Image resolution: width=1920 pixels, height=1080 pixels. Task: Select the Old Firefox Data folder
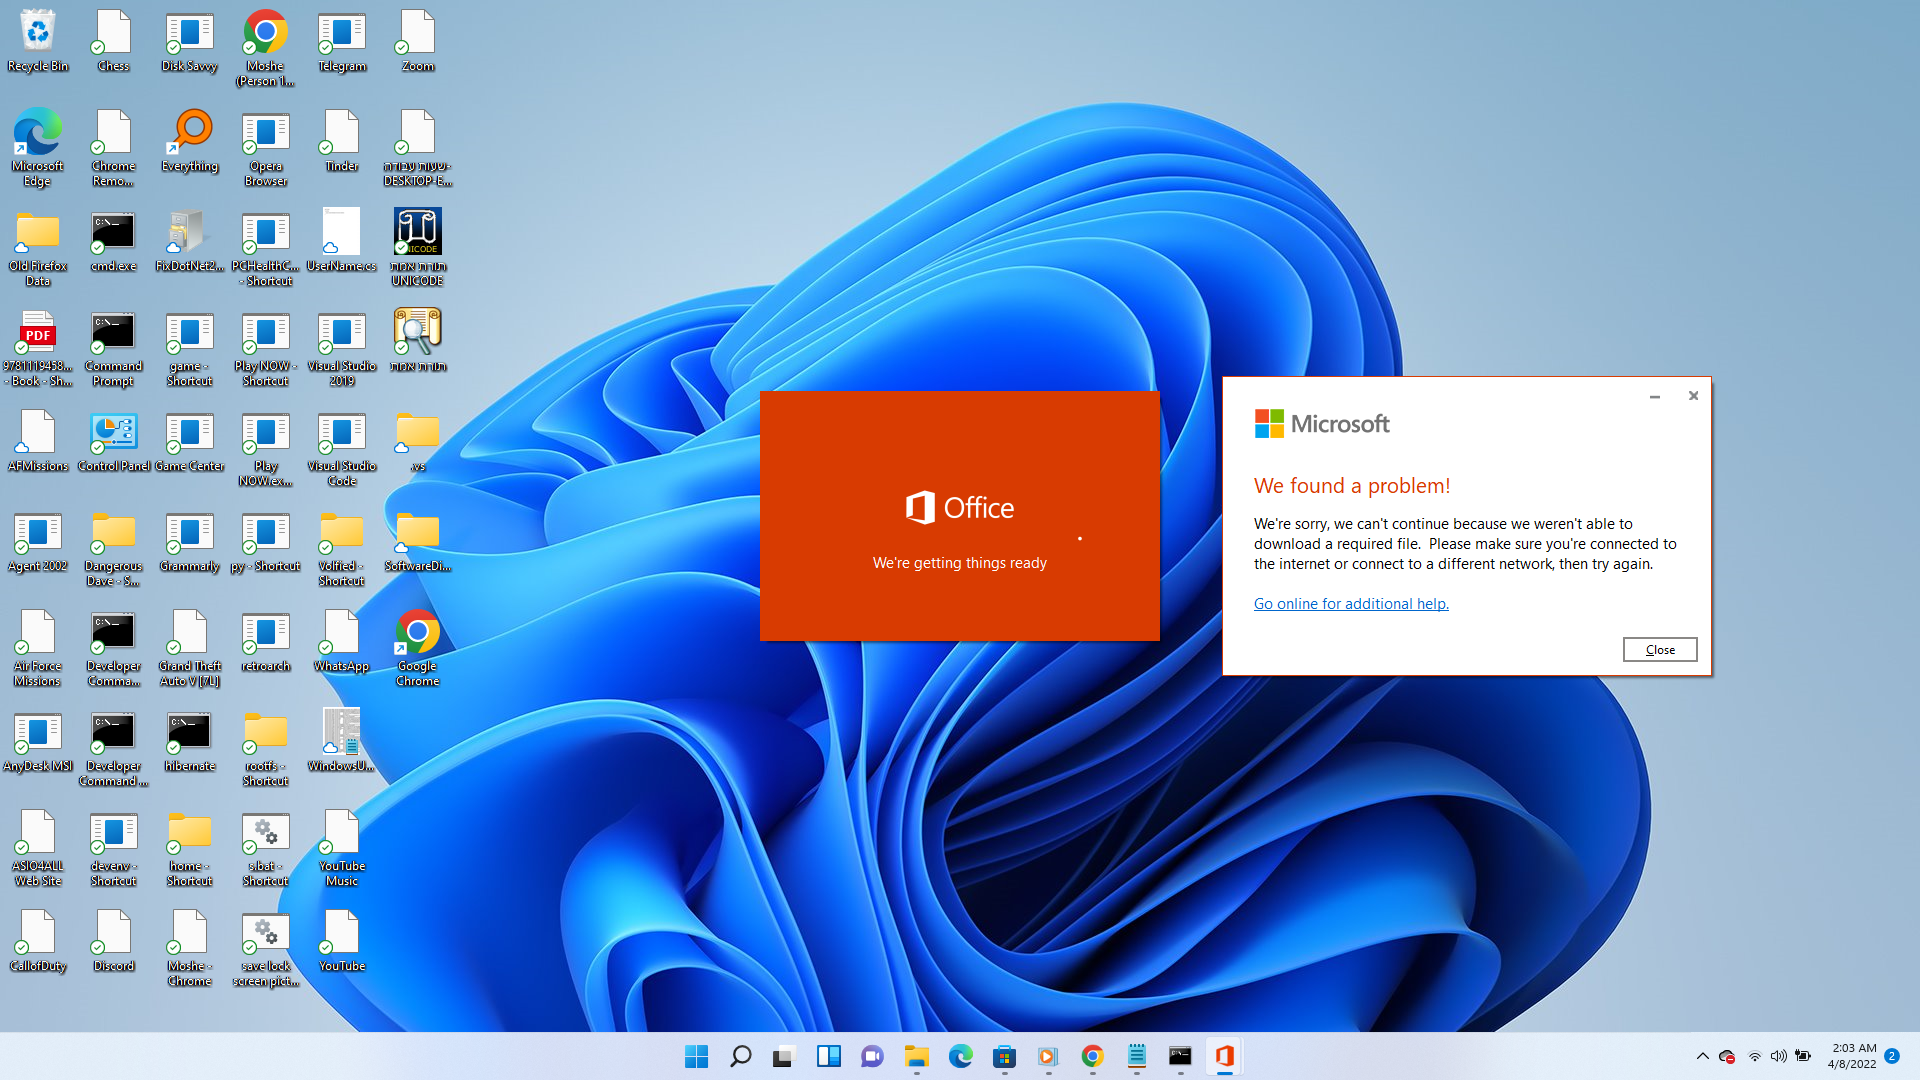pos(38,248)
